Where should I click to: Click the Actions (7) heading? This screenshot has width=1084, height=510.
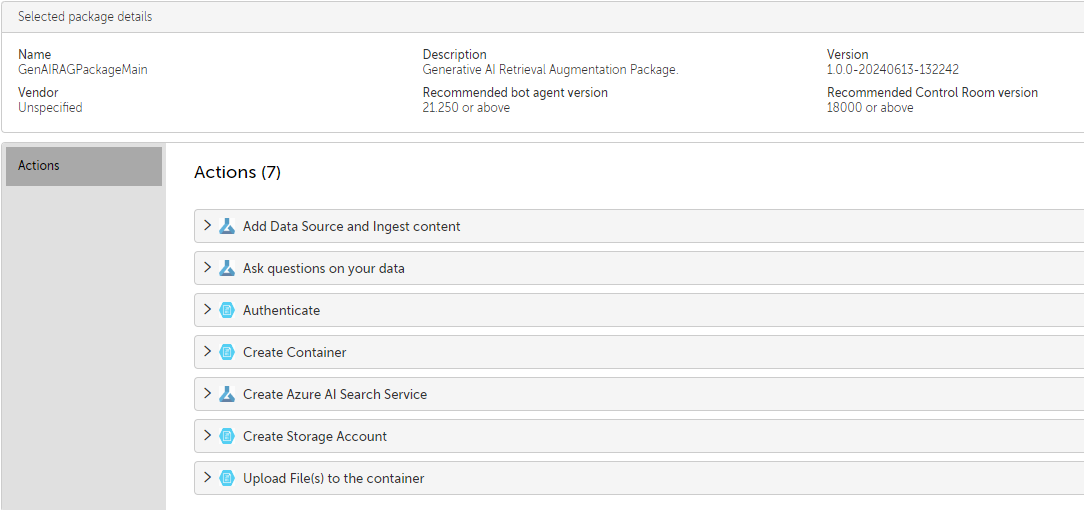(x=237, y=173)
